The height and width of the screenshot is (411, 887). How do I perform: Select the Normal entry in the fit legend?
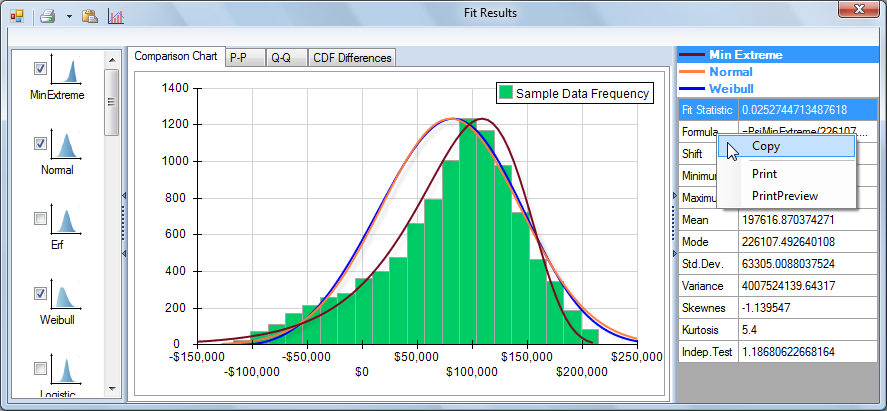(730, 72)
